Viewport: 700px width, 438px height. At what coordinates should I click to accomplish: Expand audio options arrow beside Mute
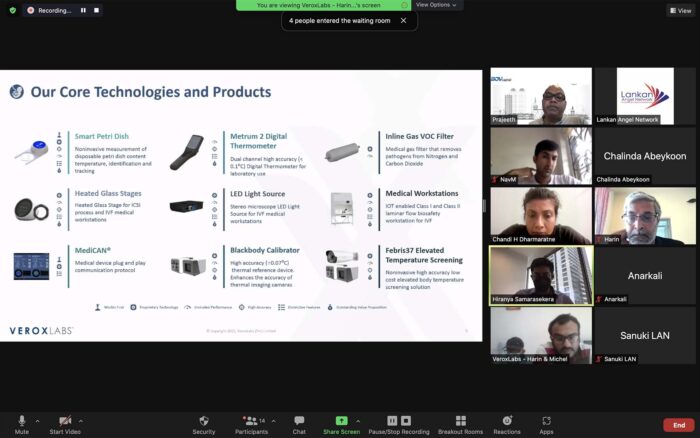(x=38, y=420)
